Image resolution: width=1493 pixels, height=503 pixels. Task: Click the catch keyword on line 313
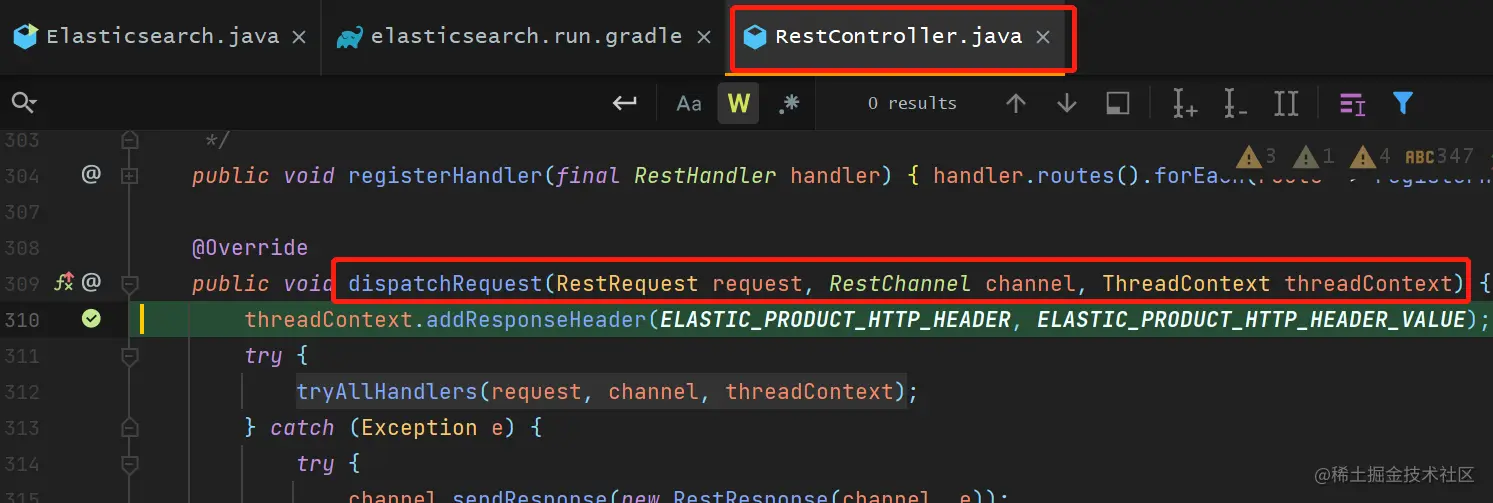click(x=302, y=428)
